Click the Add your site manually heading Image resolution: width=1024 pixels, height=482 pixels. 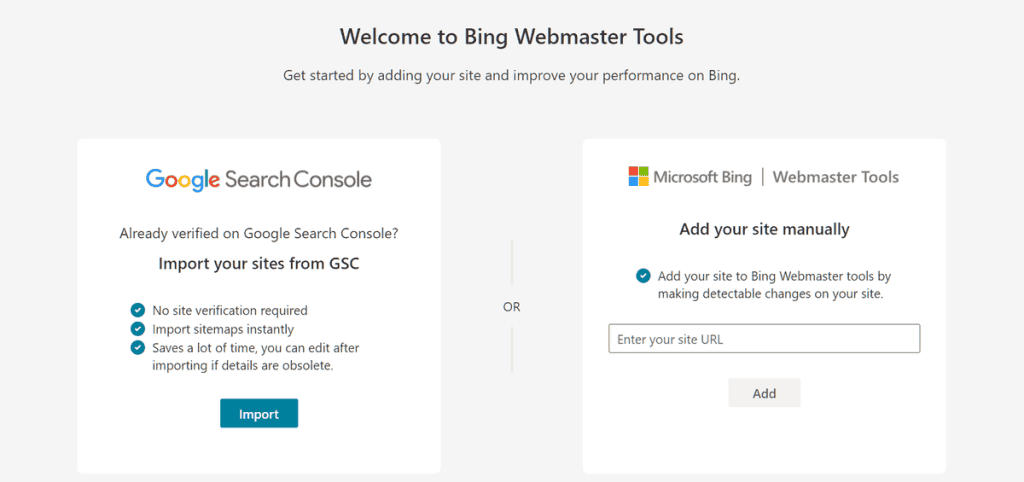point(764,229)
